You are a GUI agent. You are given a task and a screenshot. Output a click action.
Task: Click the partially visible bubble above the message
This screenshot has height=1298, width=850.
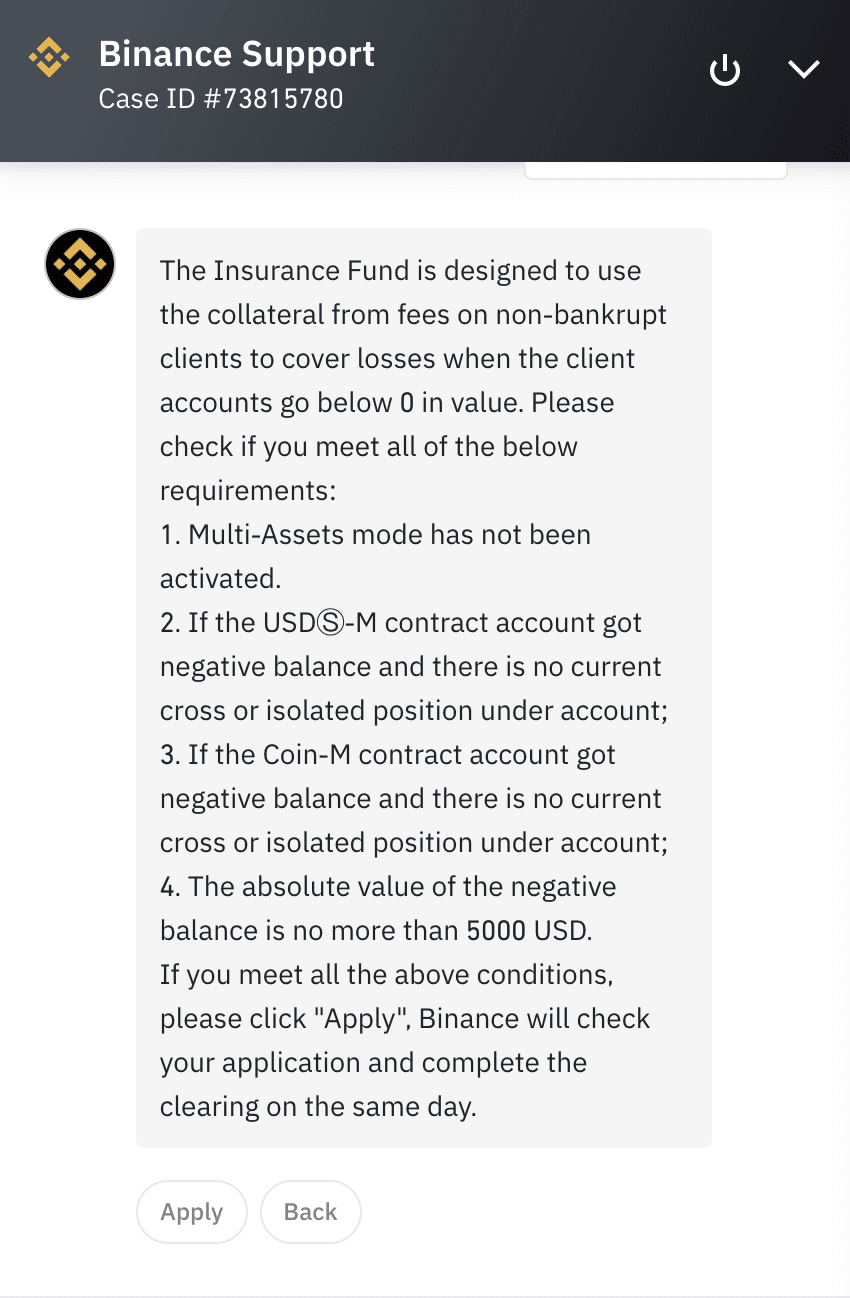tap(656, 171)
